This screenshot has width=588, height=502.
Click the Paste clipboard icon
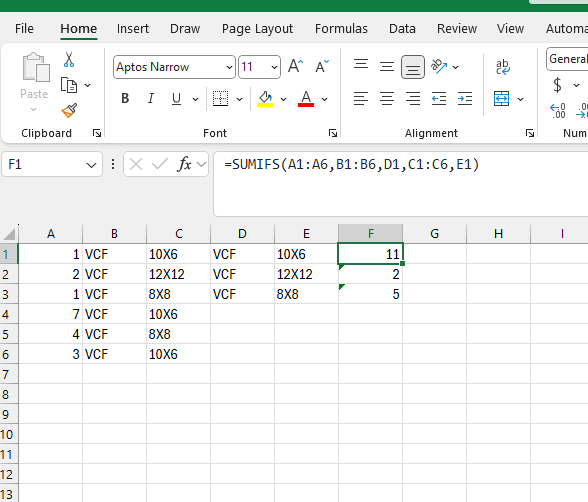[36, 67]
